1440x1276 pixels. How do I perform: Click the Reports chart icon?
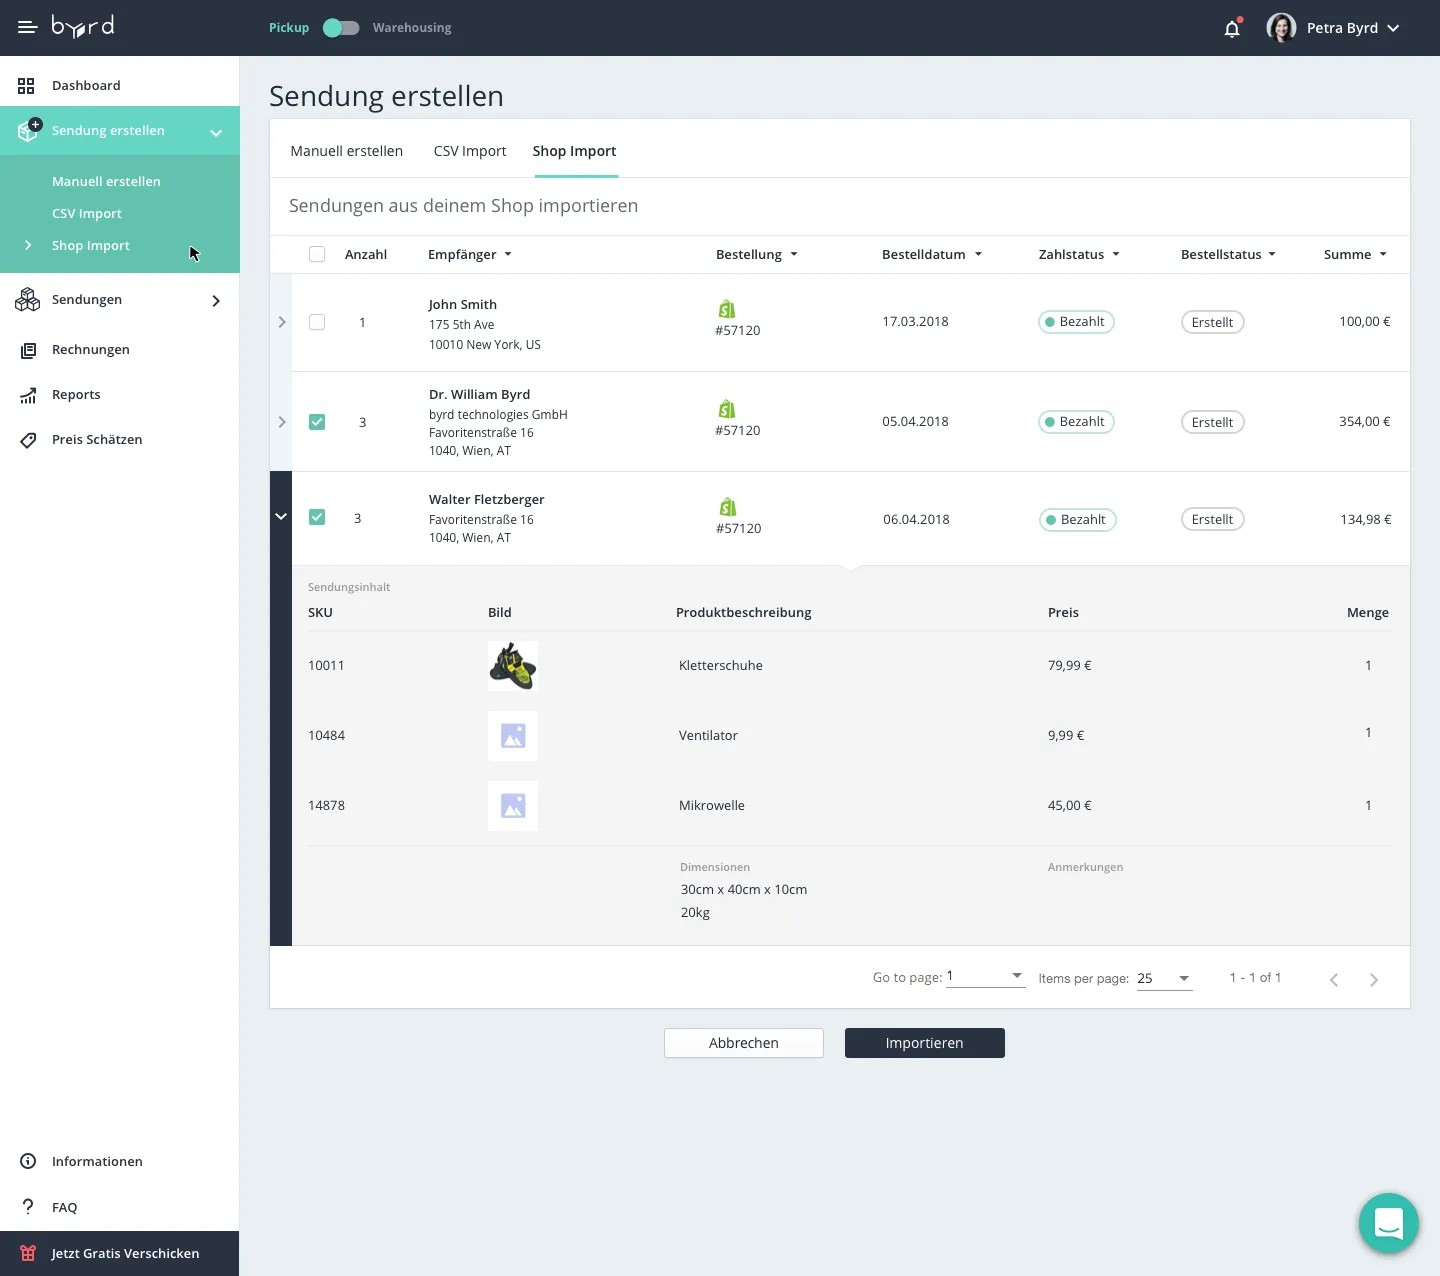[x=28, y=395]
